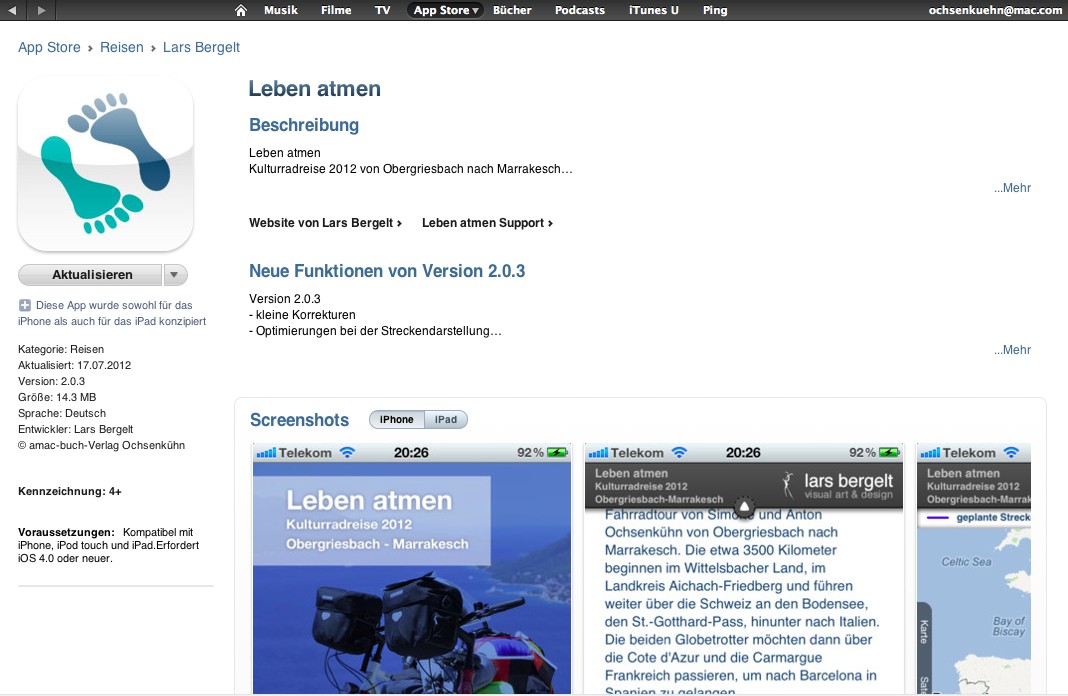
Task: Click the Screenshots heading
Action: 299,420
